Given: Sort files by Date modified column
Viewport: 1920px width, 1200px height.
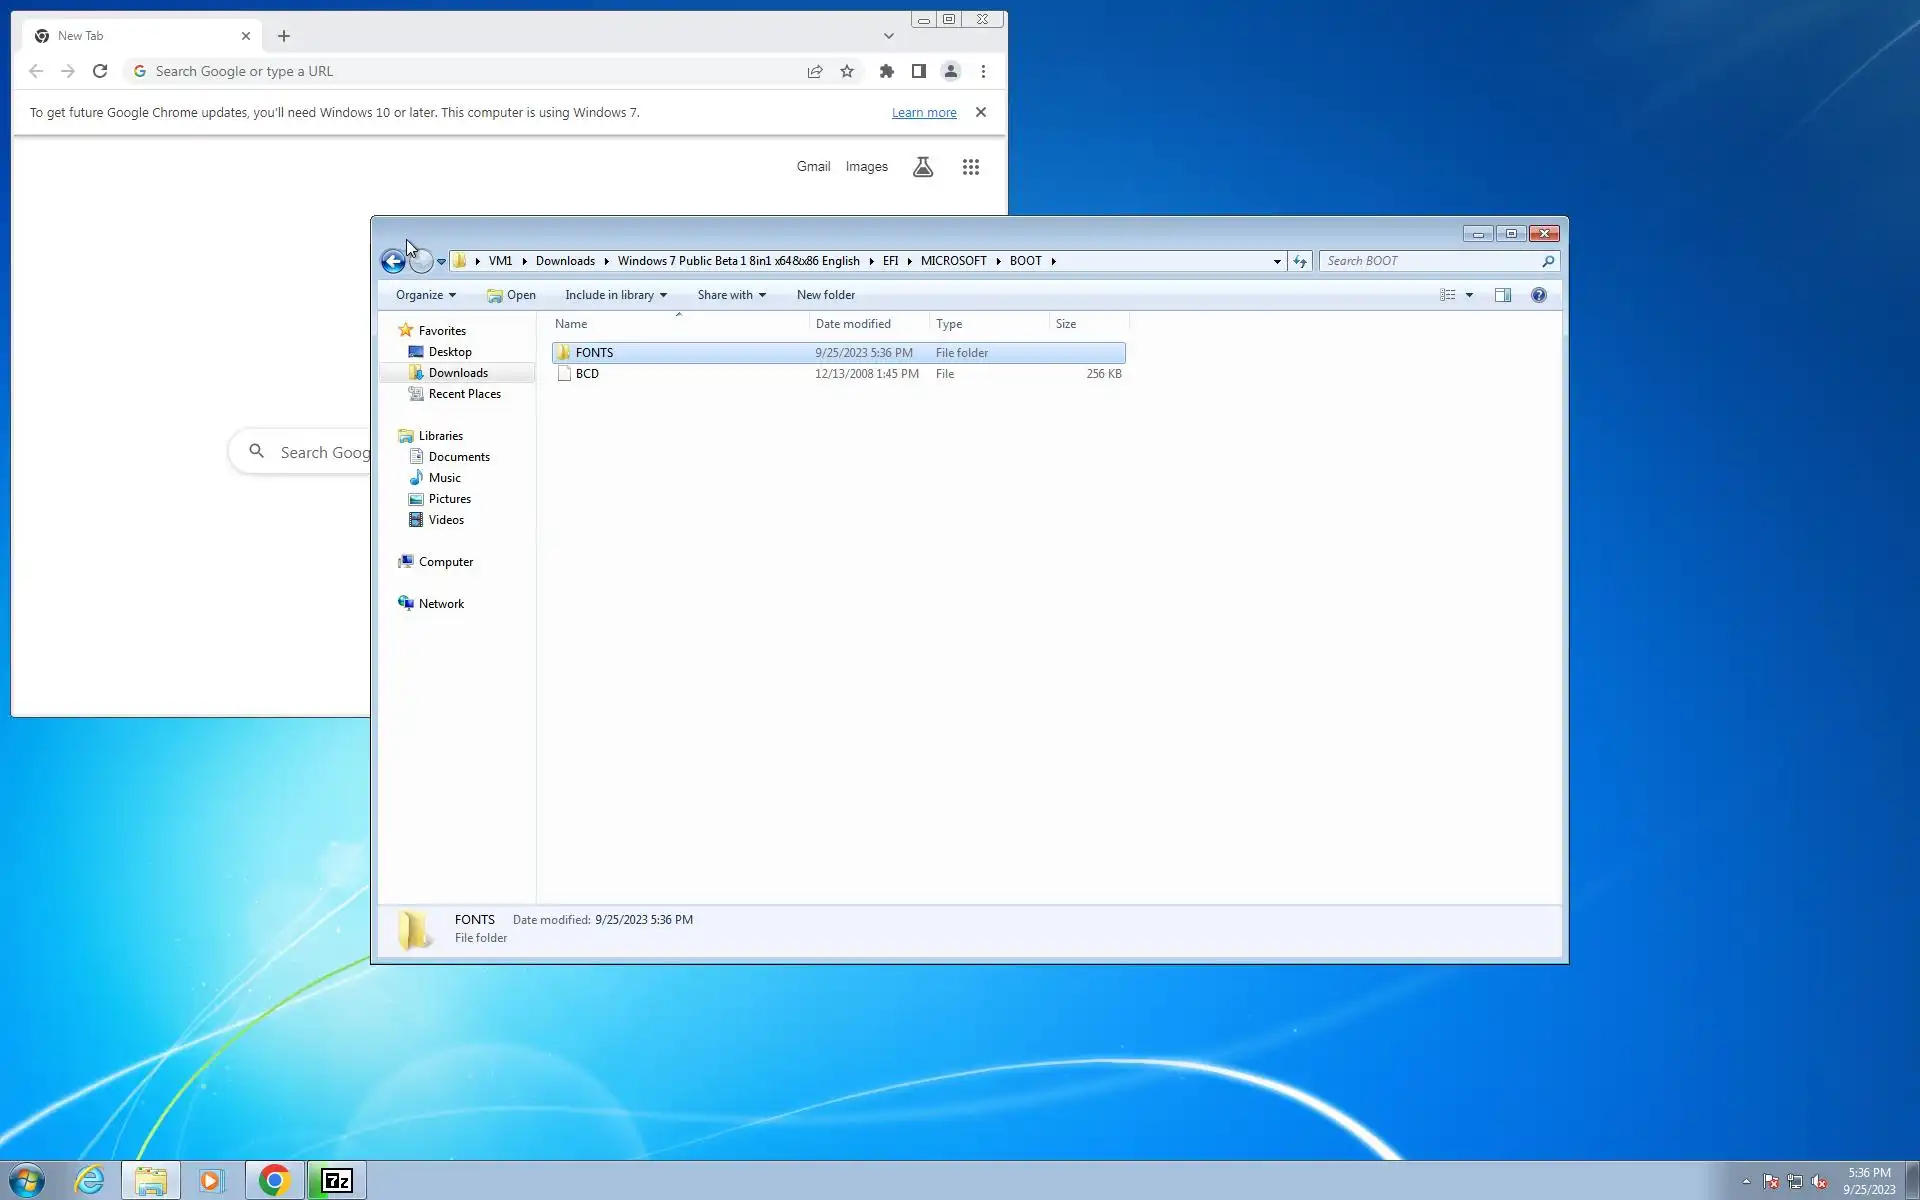Looking at the screenshot, I should [x=853, y=324].
